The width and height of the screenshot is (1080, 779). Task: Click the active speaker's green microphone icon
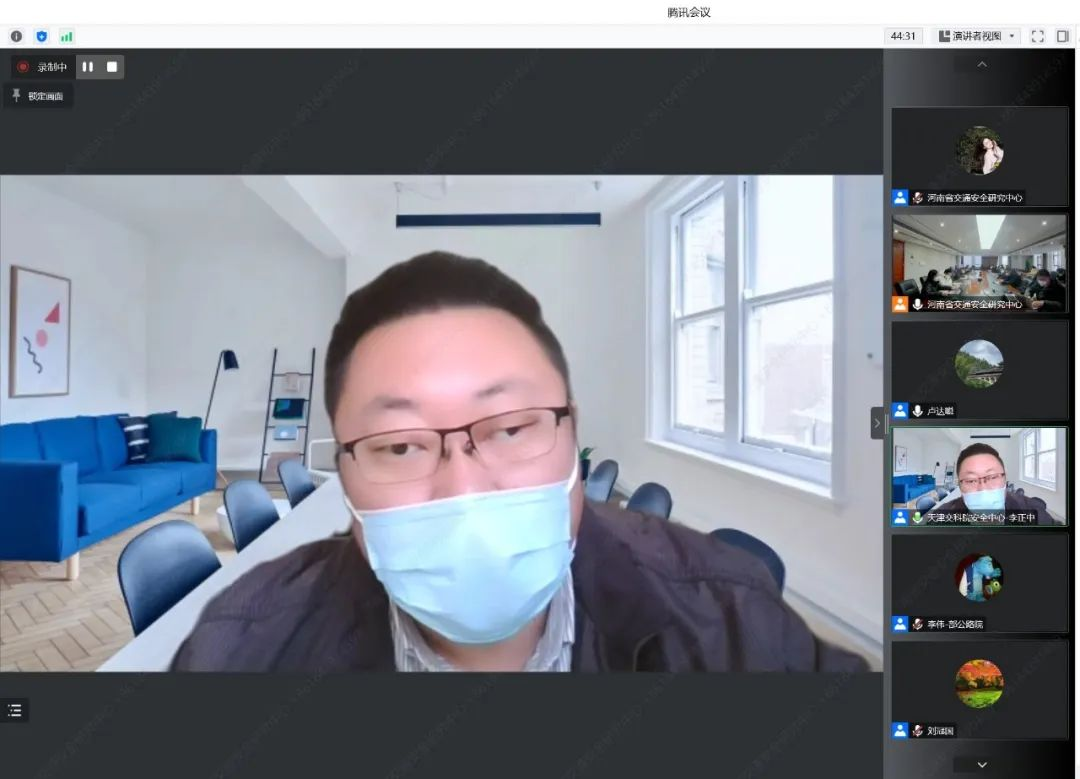click(x=917, y=518)
